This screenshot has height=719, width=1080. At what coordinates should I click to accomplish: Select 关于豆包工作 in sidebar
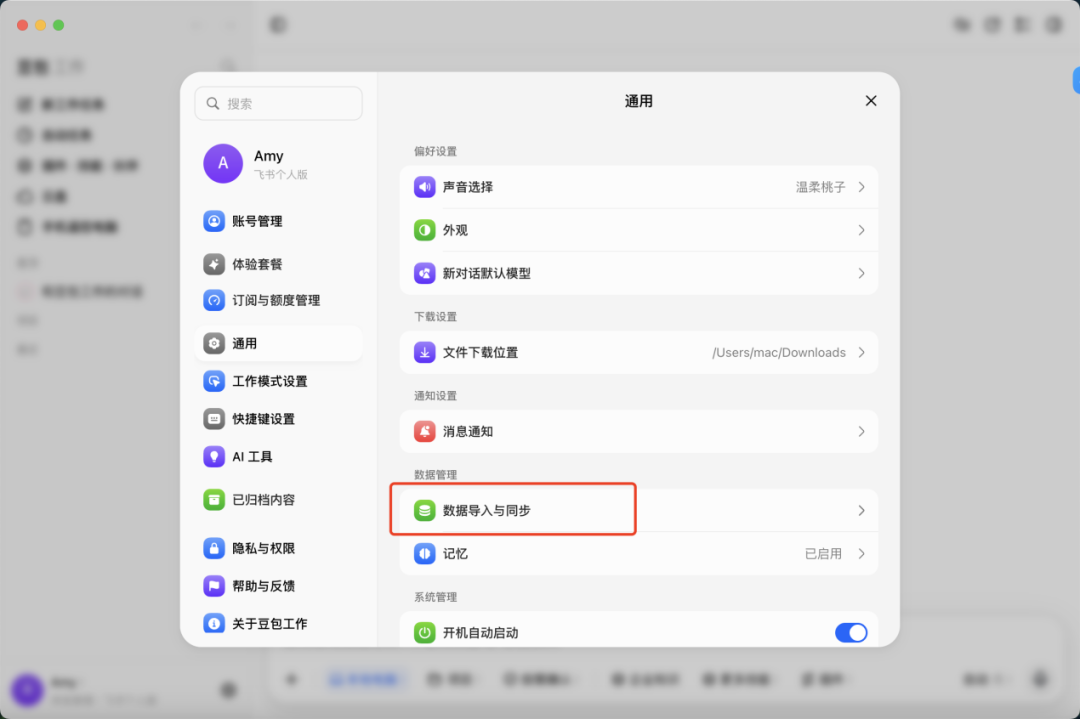point(278,623)
